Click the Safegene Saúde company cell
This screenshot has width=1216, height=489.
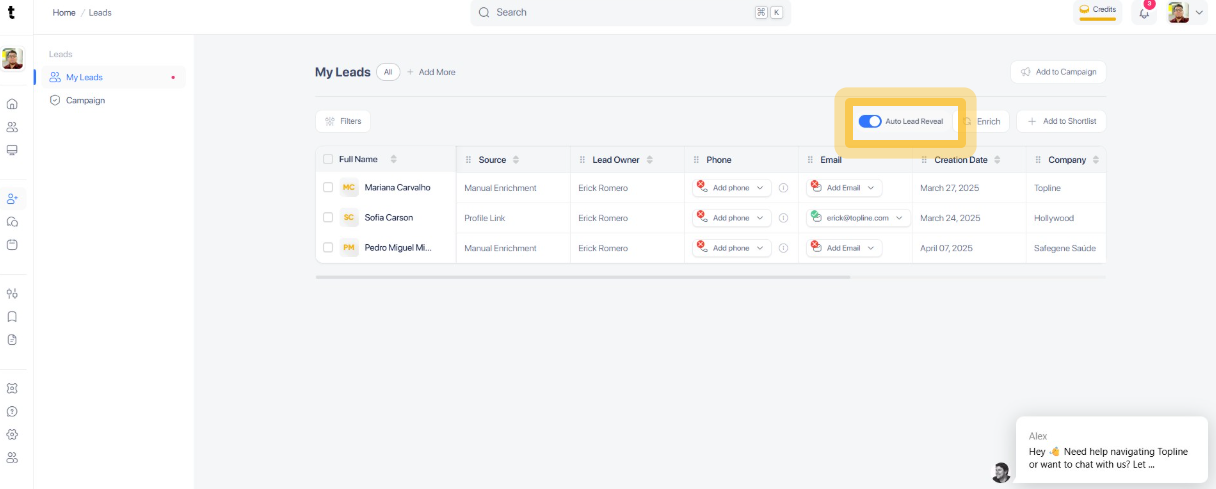(x=1068, y=248)
